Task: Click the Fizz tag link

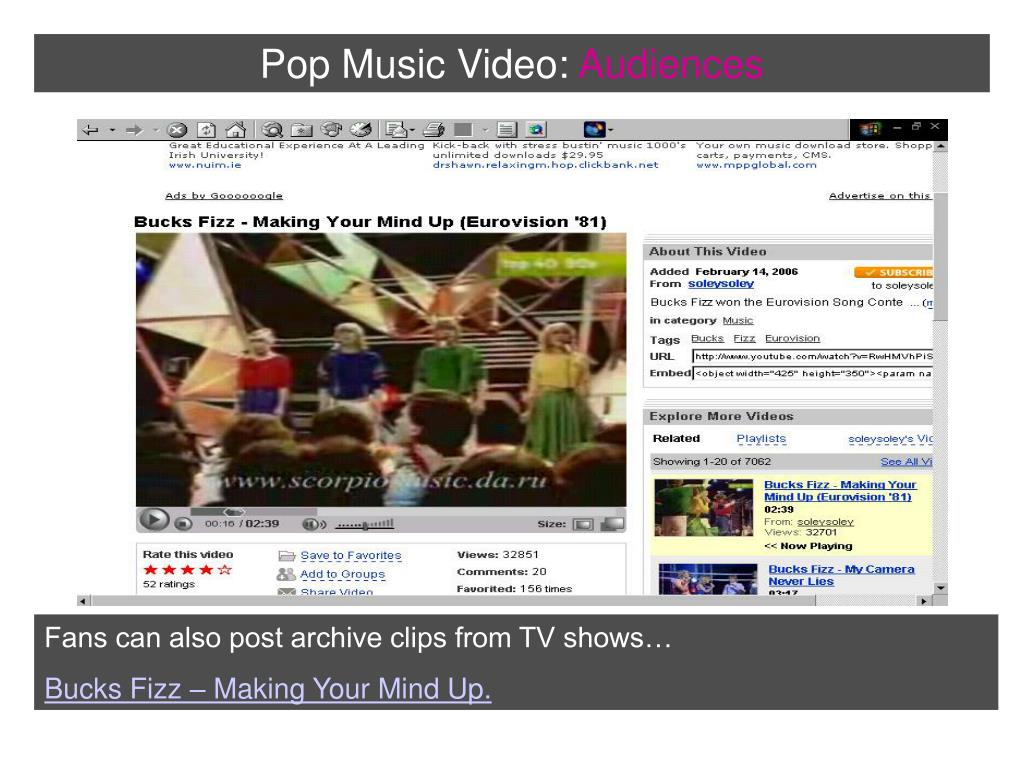Action: pos(744,338)
